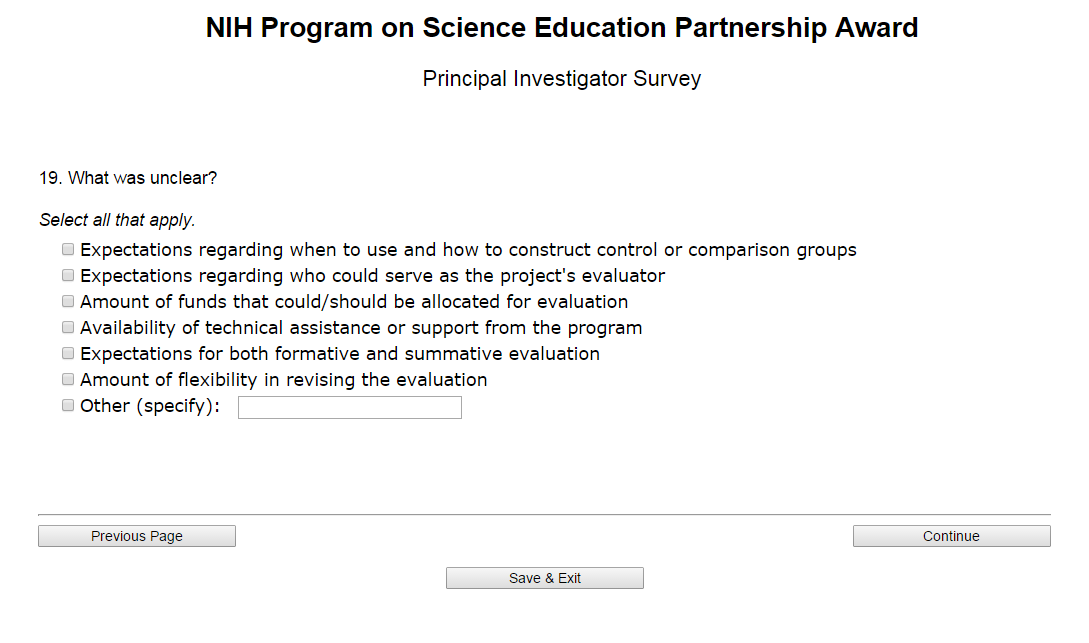Click the 'Select all that apply.' instruction
The height and width of the screenshot is (643, 1089).
point(117,220)
